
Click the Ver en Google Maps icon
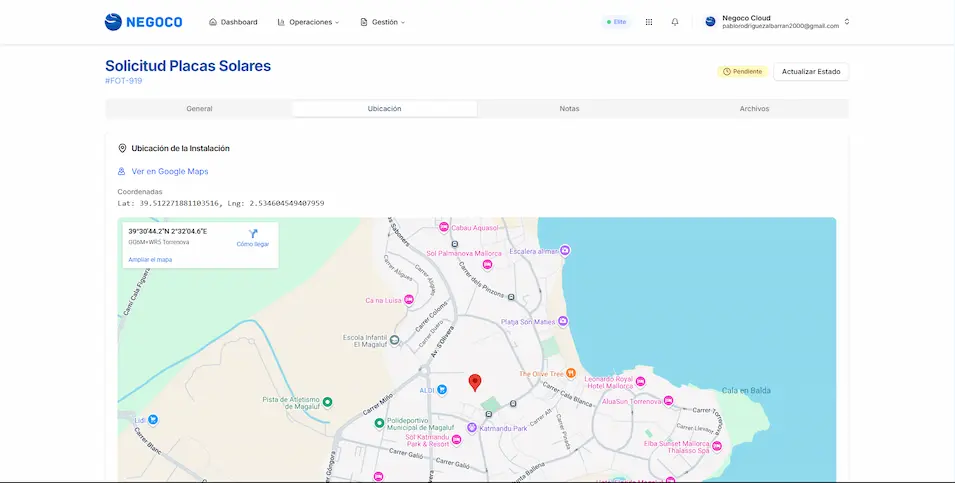coord(121,172)
